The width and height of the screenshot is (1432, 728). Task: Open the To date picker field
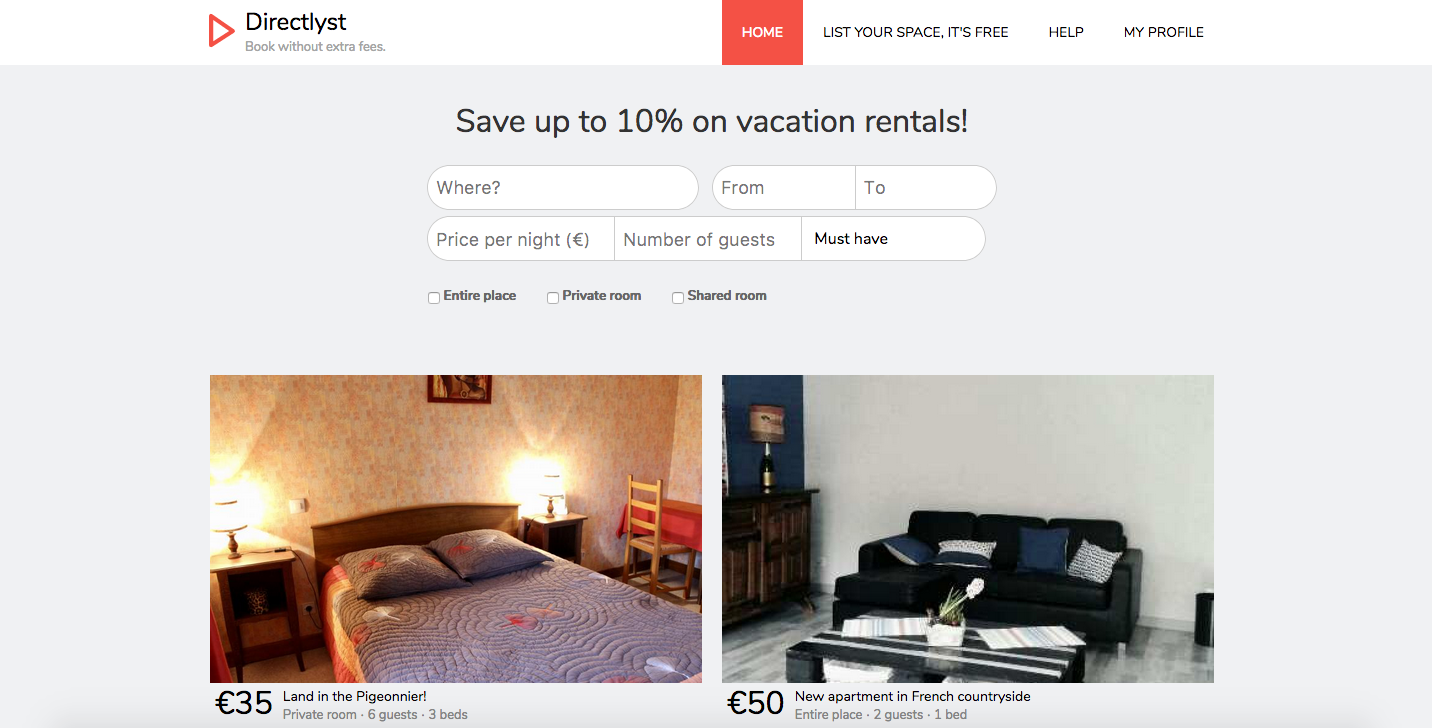(926, 188)
